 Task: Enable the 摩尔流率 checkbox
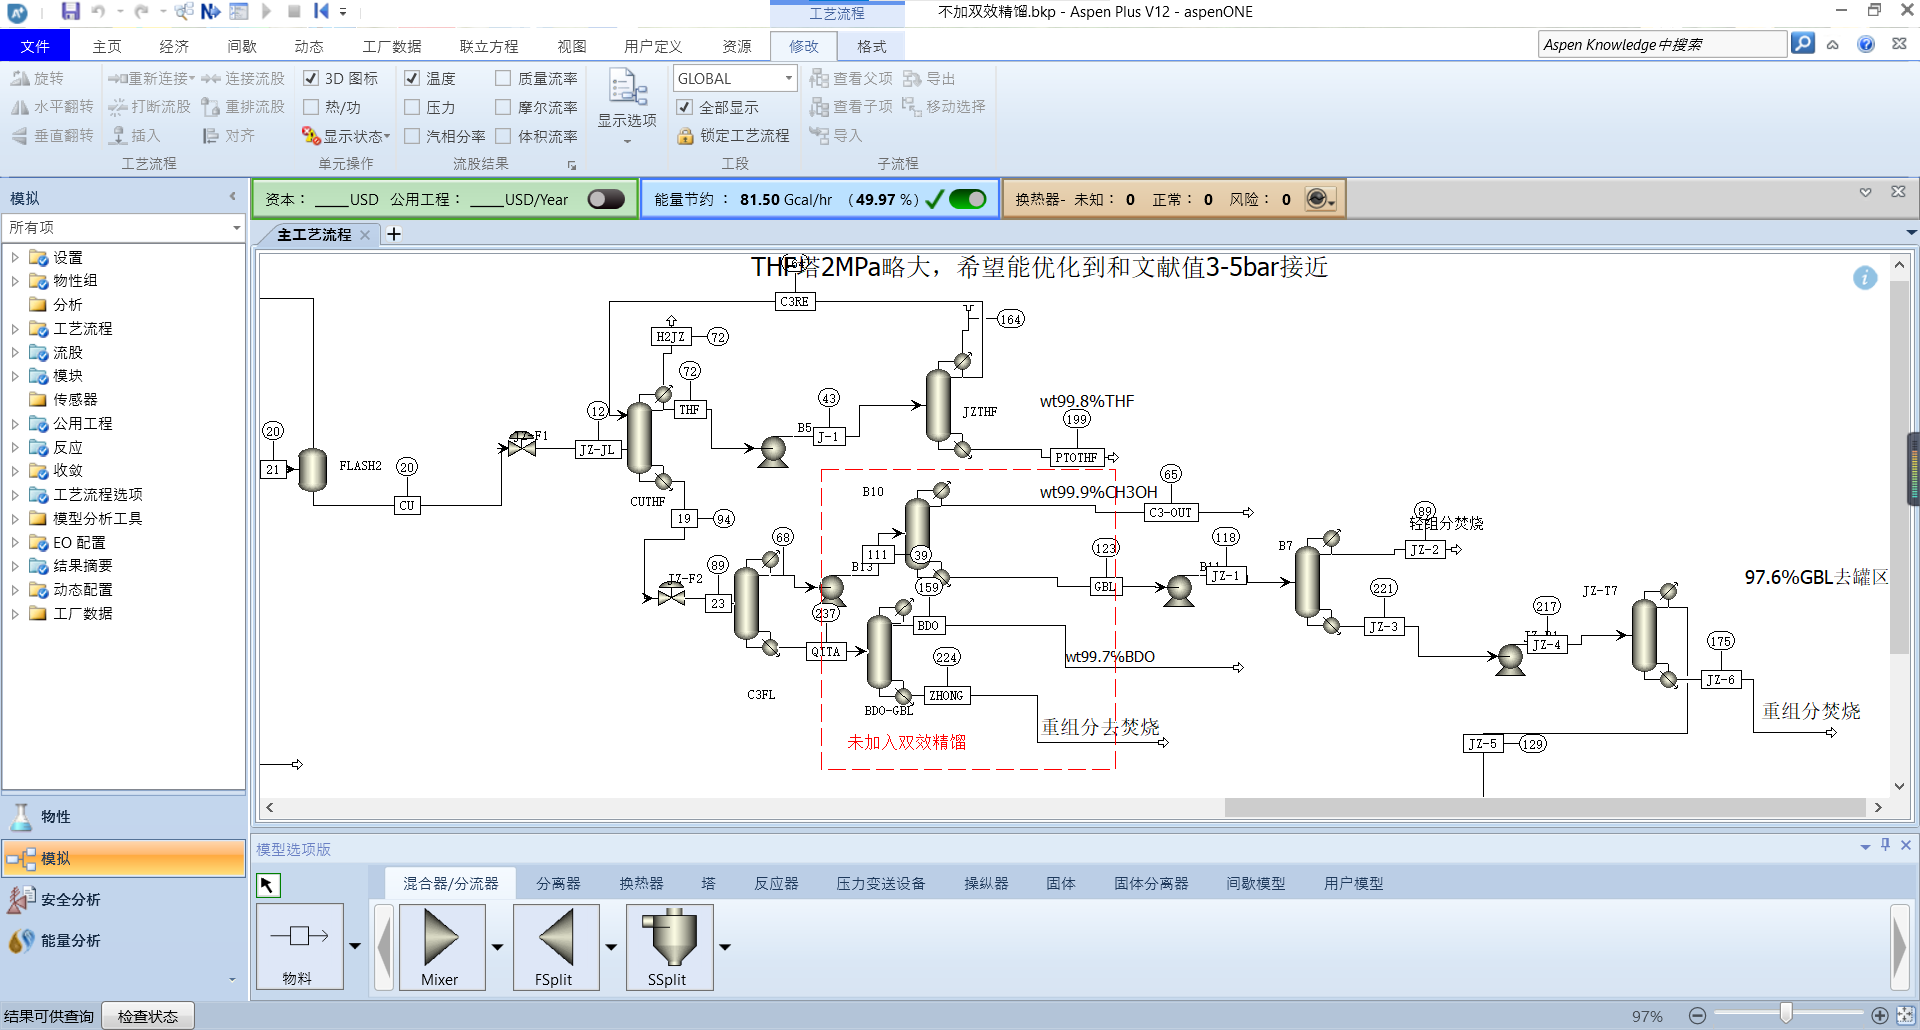(x=503, y=106)
